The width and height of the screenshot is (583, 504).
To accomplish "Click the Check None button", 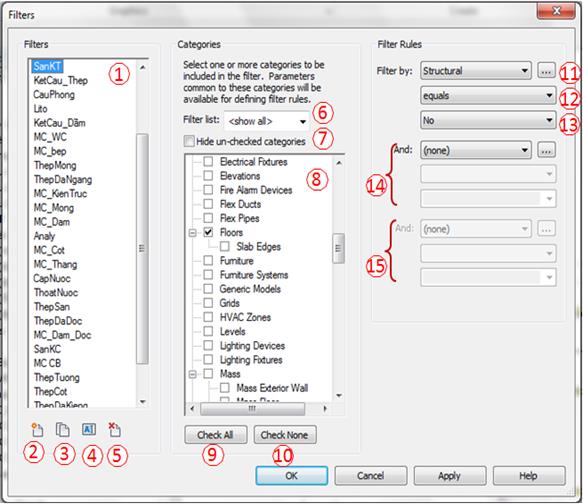I will click(285, 434).
